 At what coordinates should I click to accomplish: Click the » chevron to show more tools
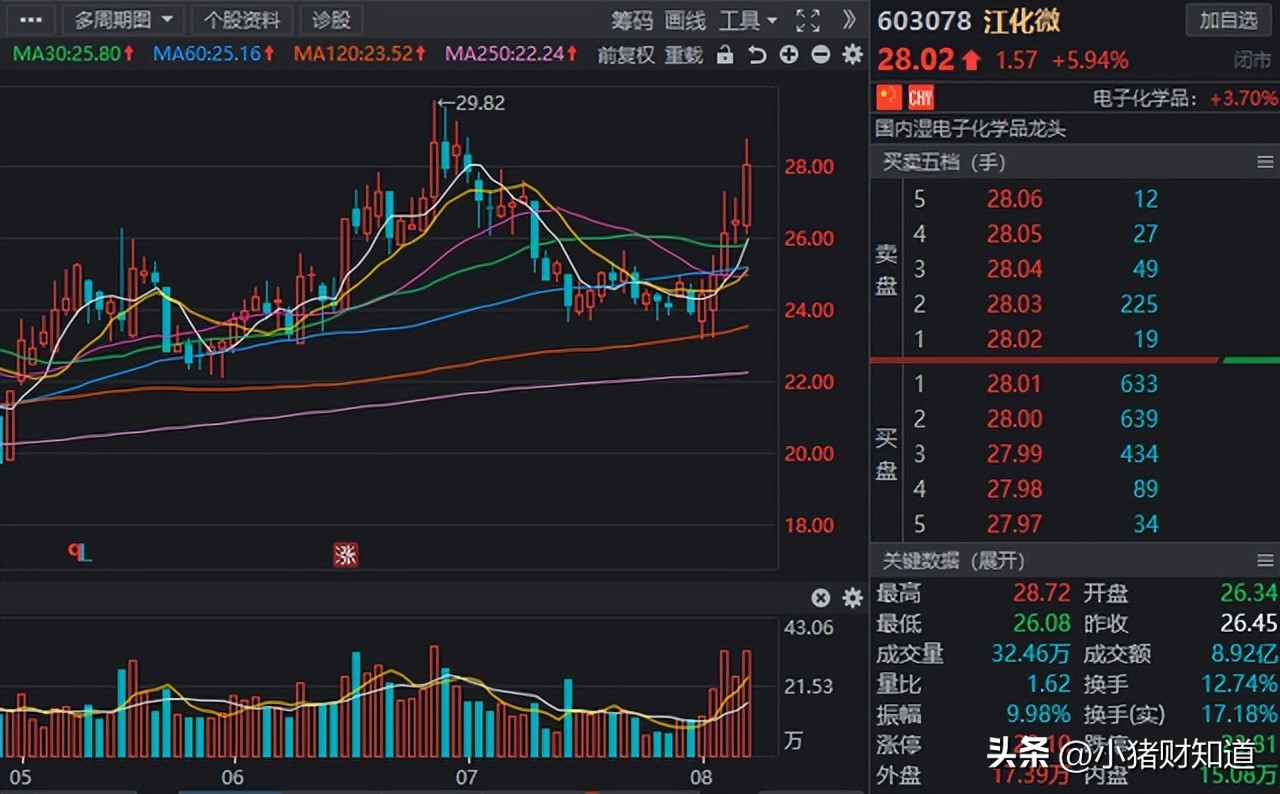pos(849,20)
